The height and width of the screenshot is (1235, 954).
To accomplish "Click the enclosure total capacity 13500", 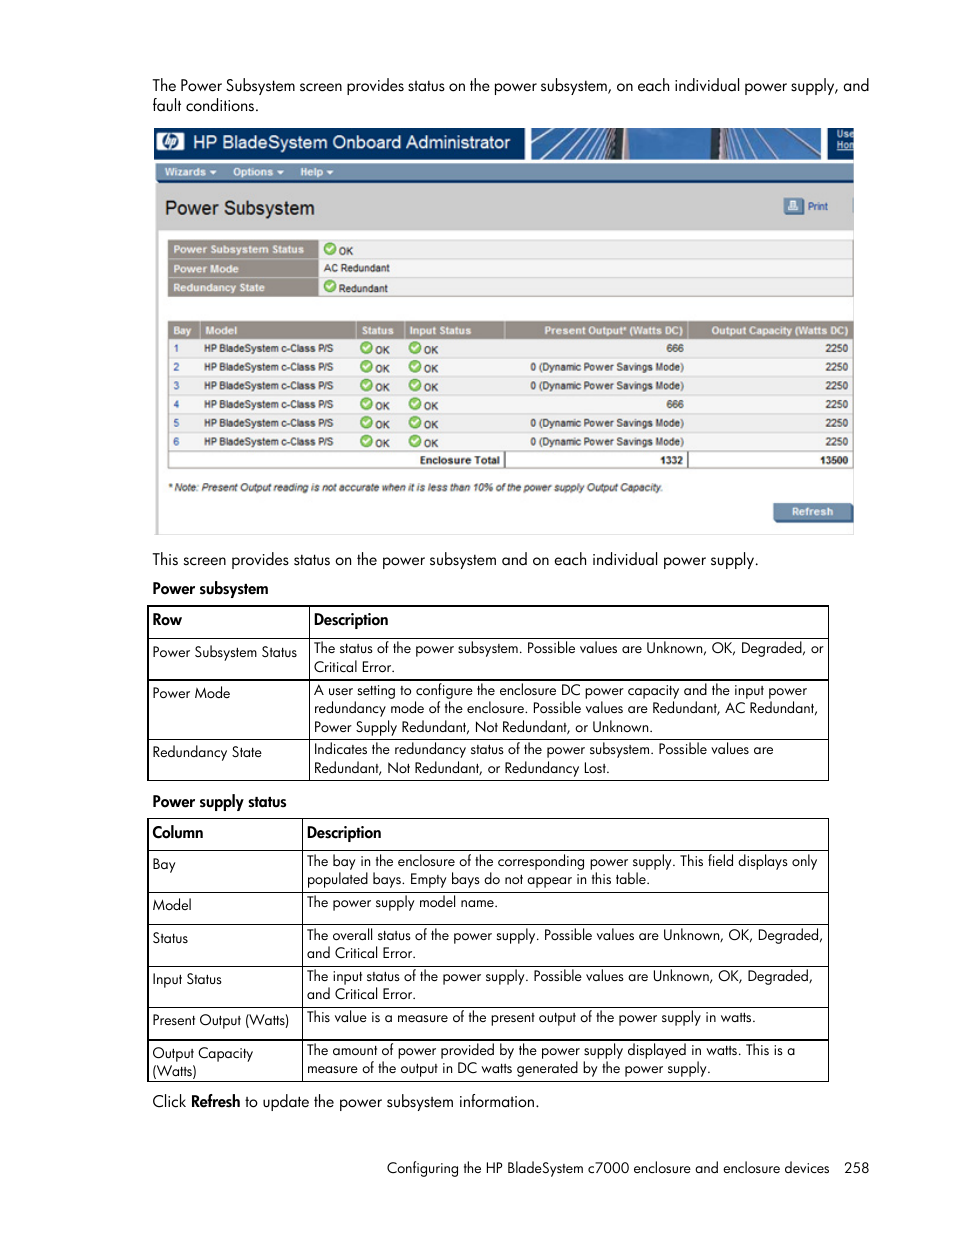I will (x=834, y=461).
